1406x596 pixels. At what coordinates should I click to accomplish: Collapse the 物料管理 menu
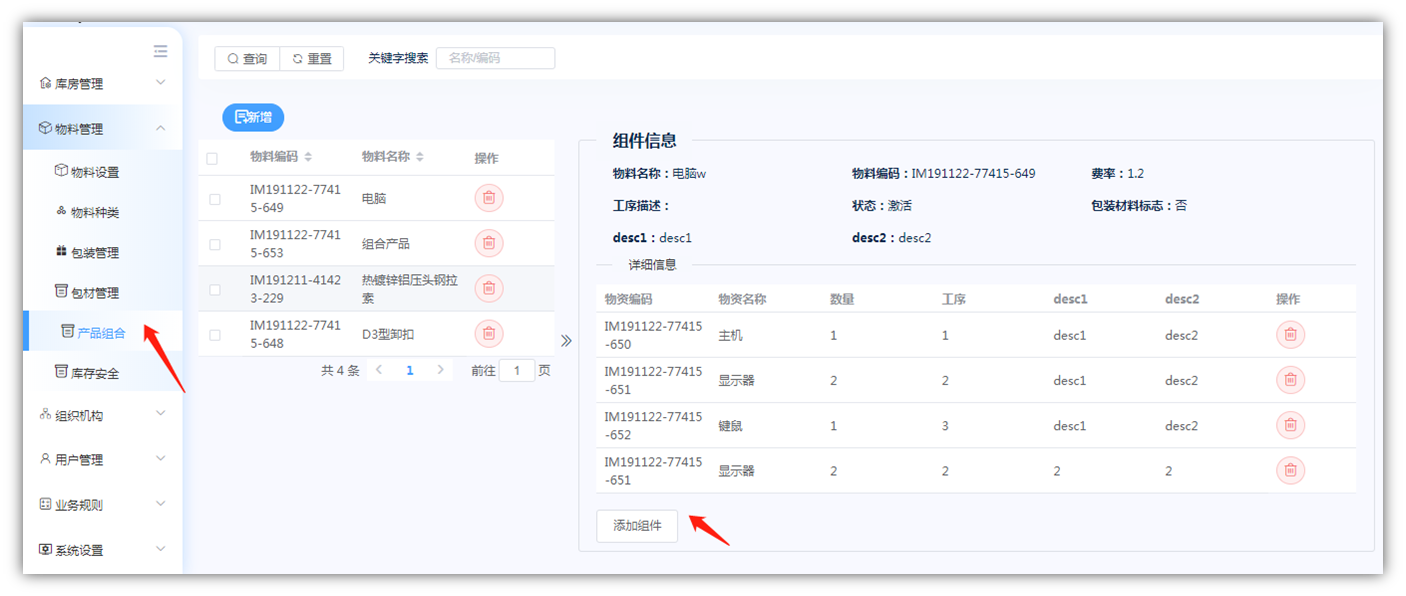pos(100,128)
